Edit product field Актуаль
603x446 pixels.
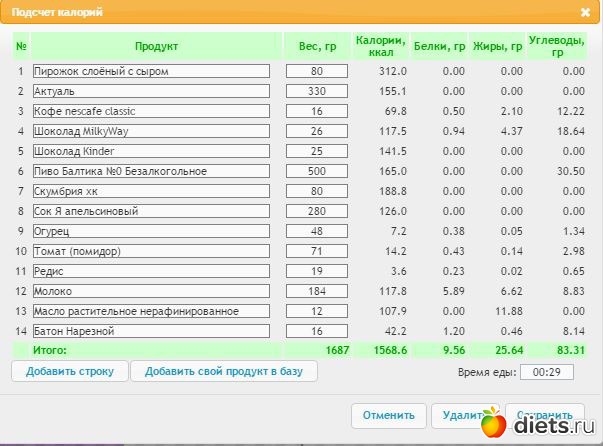coord(151,91)
